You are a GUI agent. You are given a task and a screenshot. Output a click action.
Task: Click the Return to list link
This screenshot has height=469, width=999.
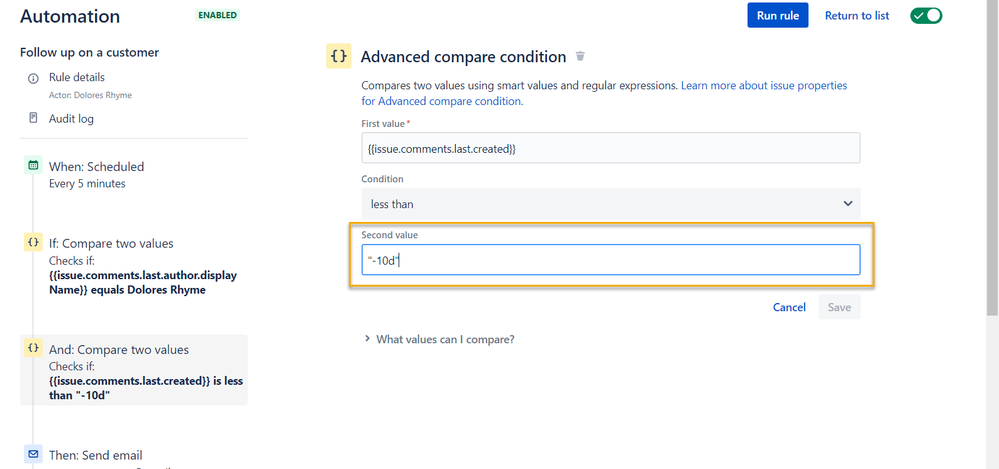click(857, 15)
